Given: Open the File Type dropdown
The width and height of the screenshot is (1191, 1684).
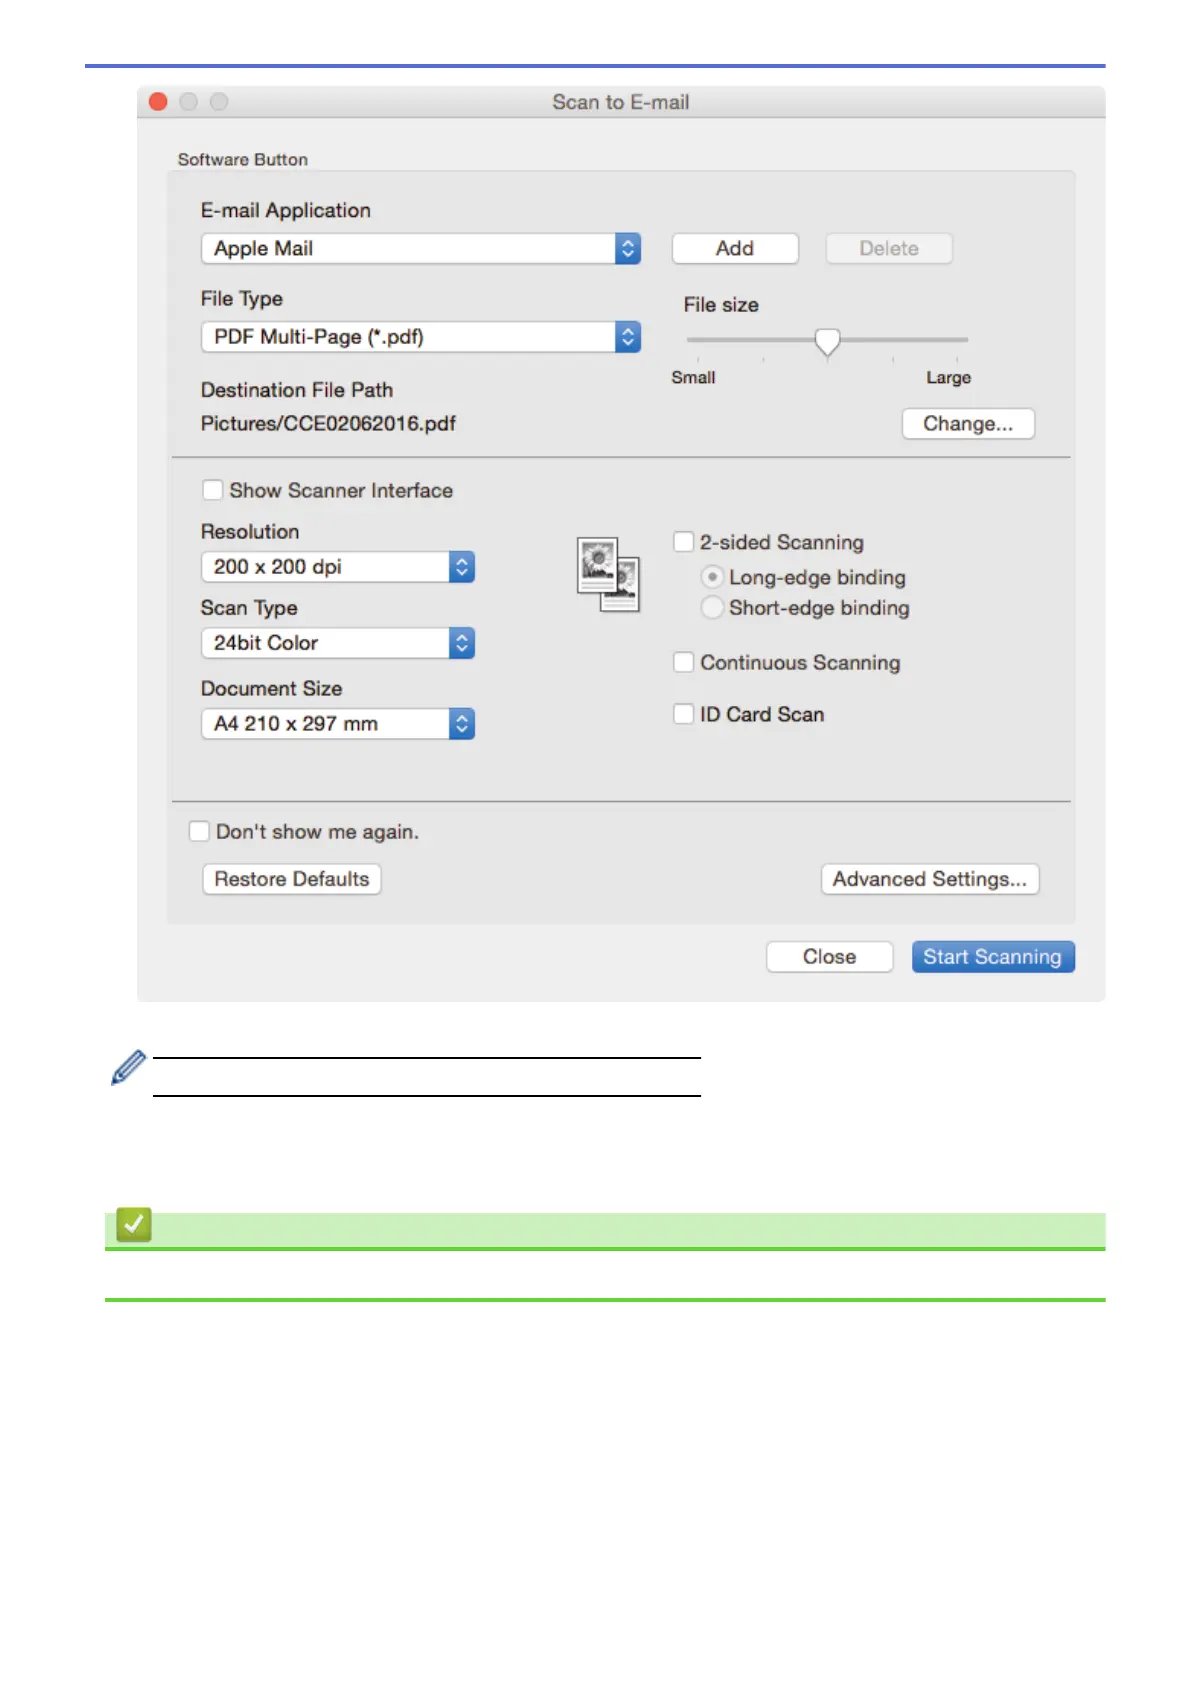Looking at the screenshot, I should [x=421, y=337].
